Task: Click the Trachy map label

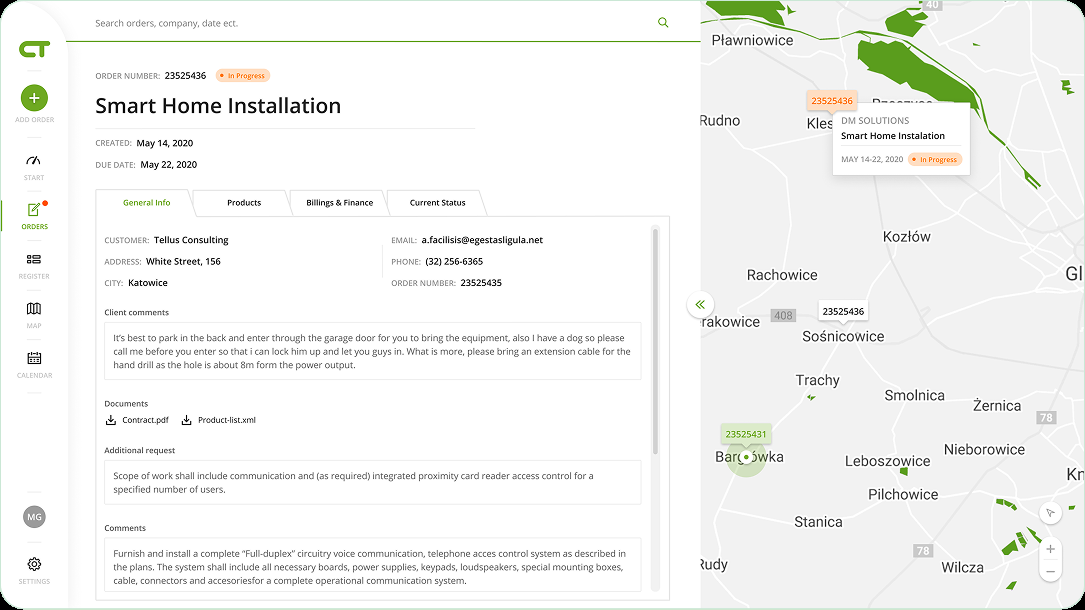Action: (817, 380)
